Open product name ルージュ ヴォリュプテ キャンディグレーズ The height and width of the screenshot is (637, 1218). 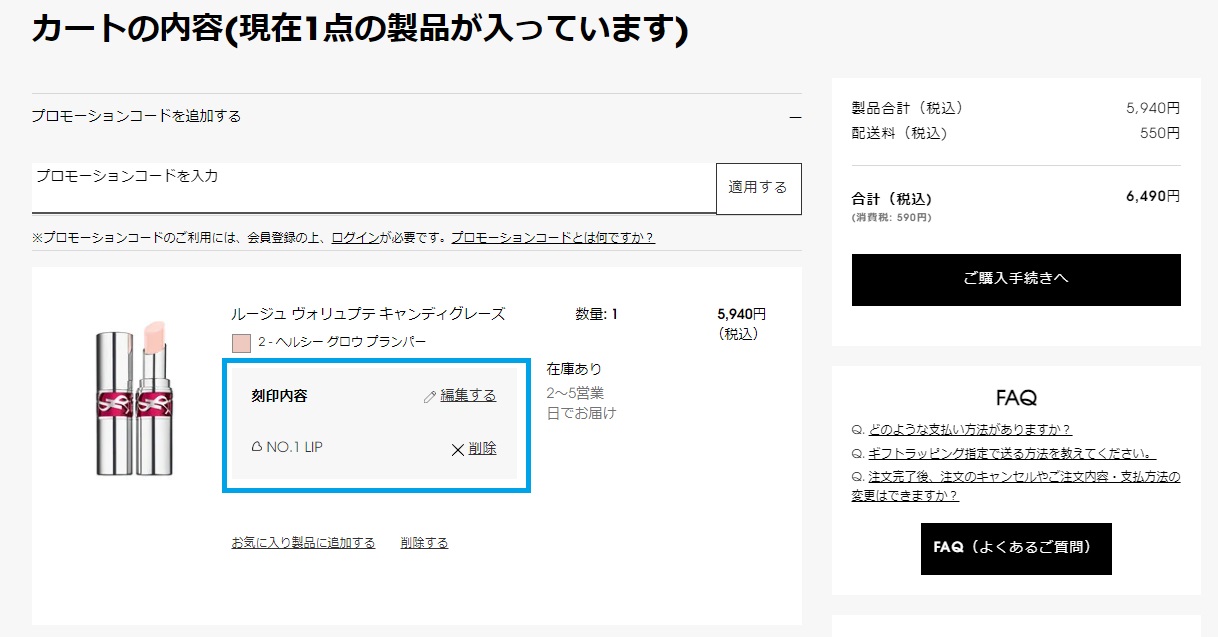point(368,314)
